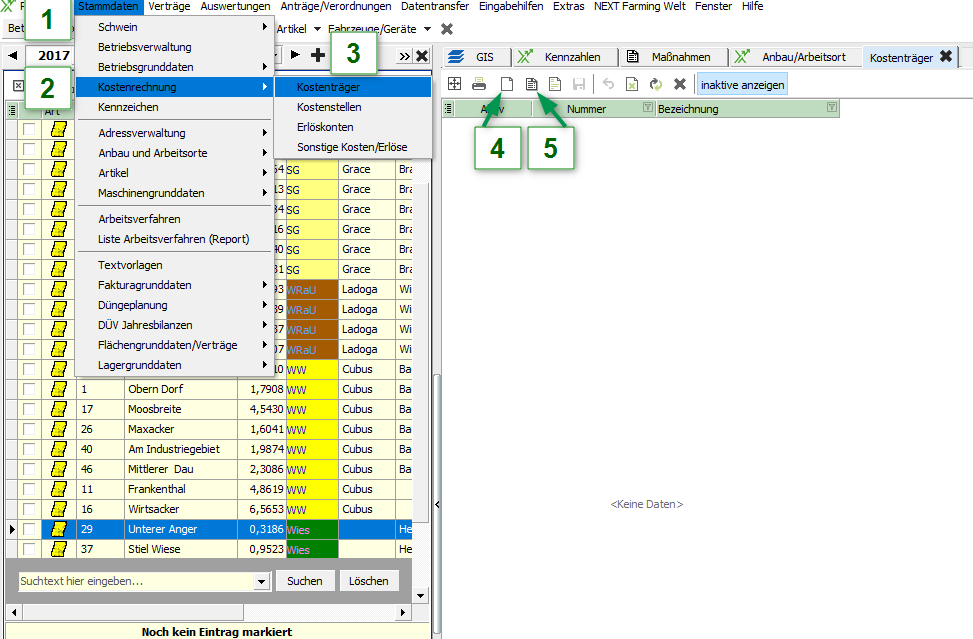Open the search text dropdown arrow

262,581
